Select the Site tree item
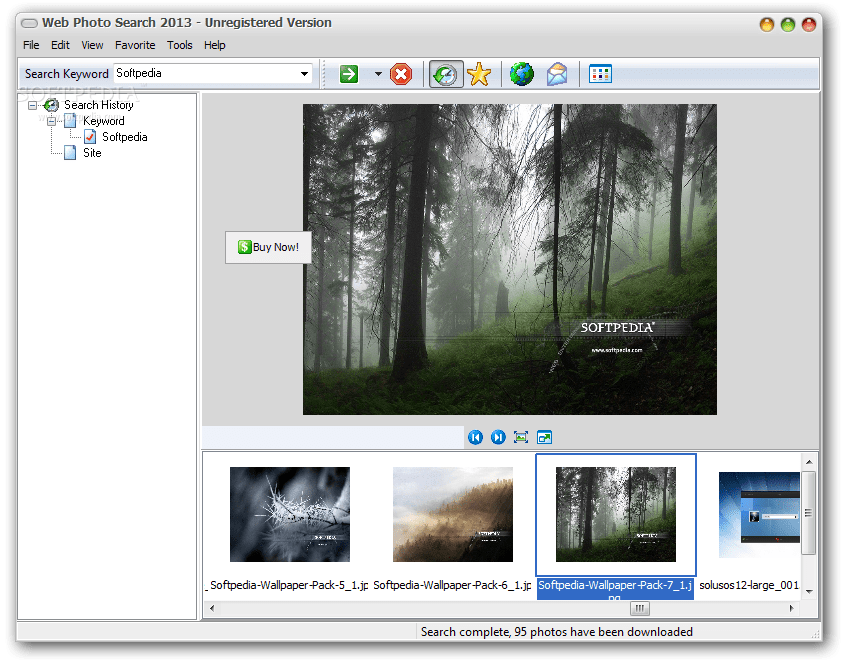Viewport: 843px width, 662px height. (x=92, y=153)
